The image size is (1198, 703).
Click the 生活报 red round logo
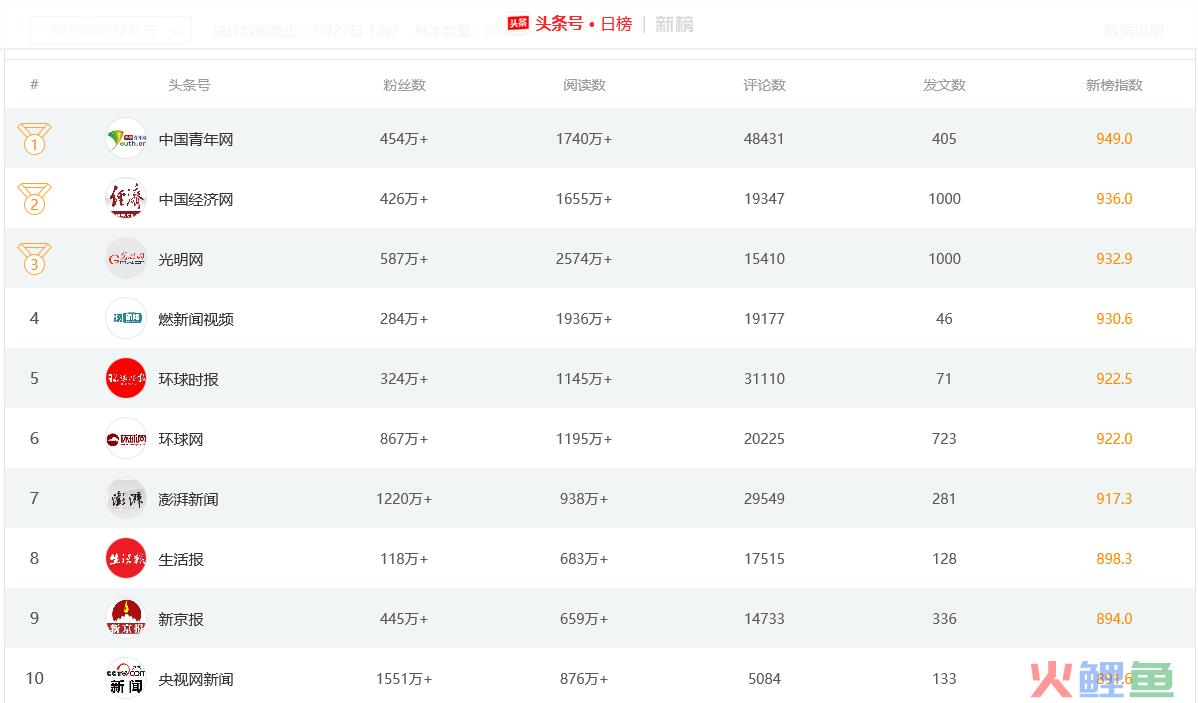pyautogui.click(x=125, y=559)
